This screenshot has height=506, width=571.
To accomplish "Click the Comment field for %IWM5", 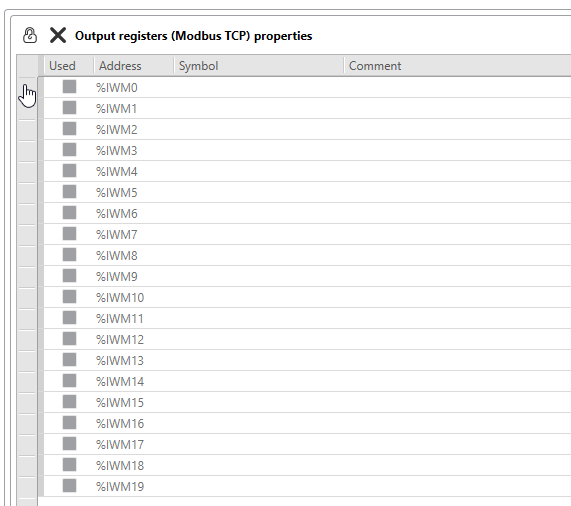I will [457, 192].
